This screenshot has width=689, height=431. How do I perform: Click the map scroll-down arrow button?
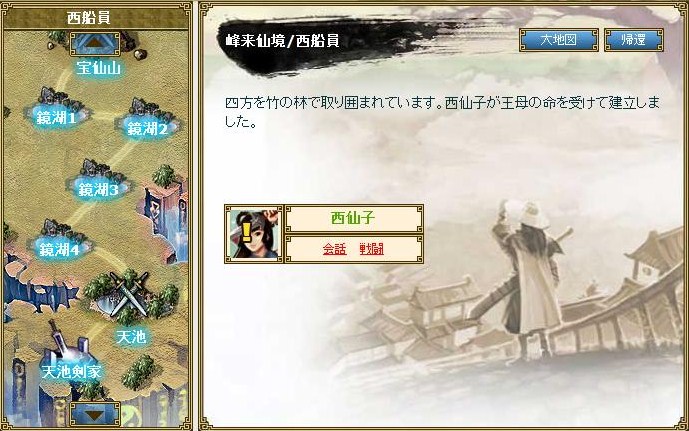[x=94, y=413]
